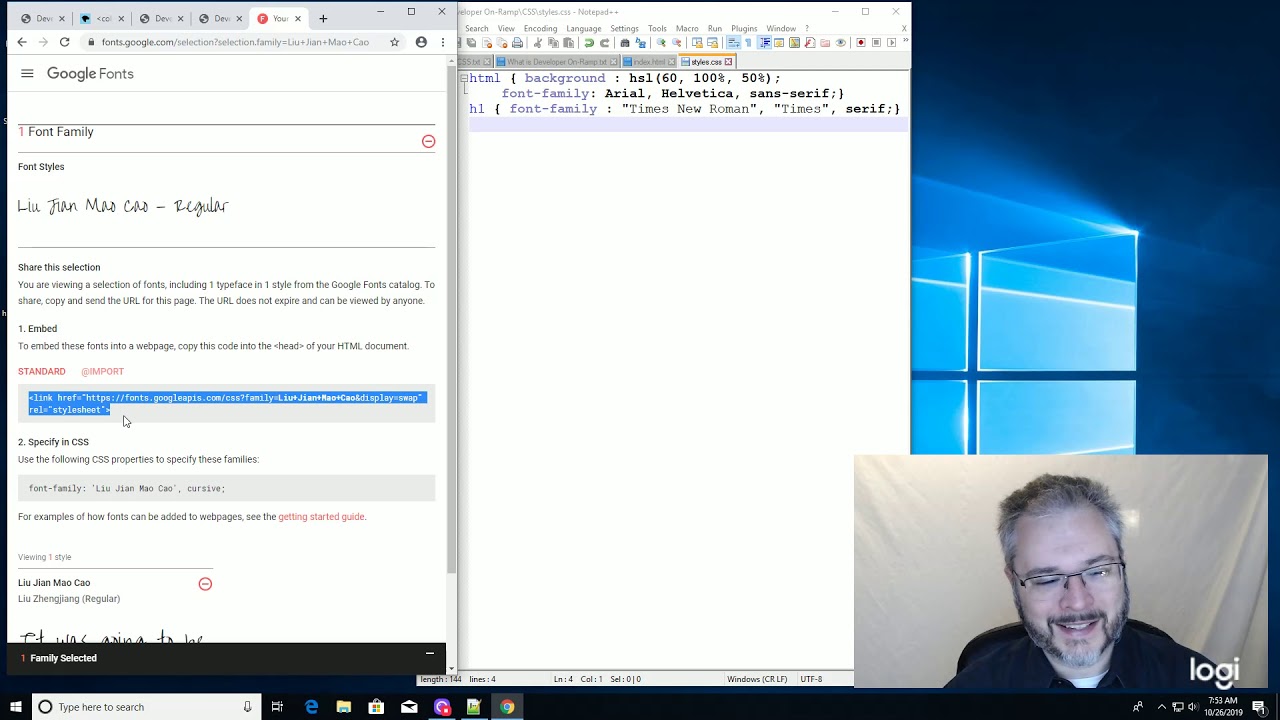
Task: Start macro recording in Notepad++
Action: [860, 43]
